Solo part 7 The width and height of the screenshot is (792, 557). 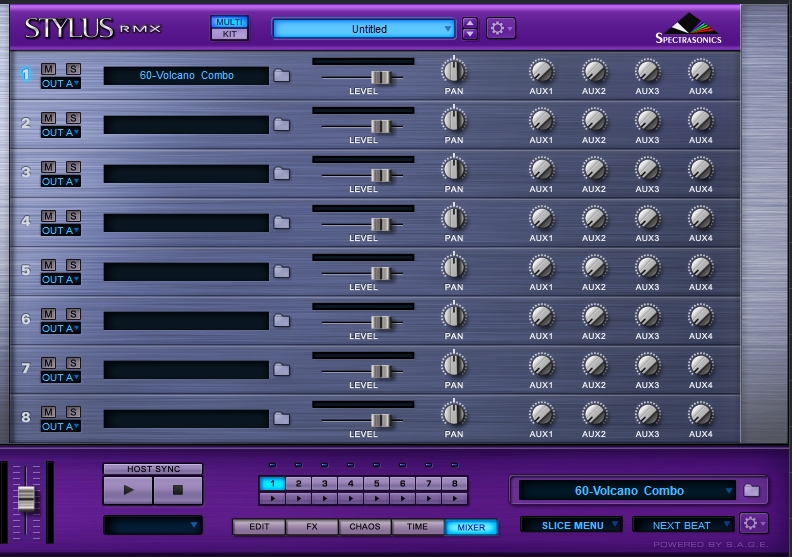pos(73,363)
